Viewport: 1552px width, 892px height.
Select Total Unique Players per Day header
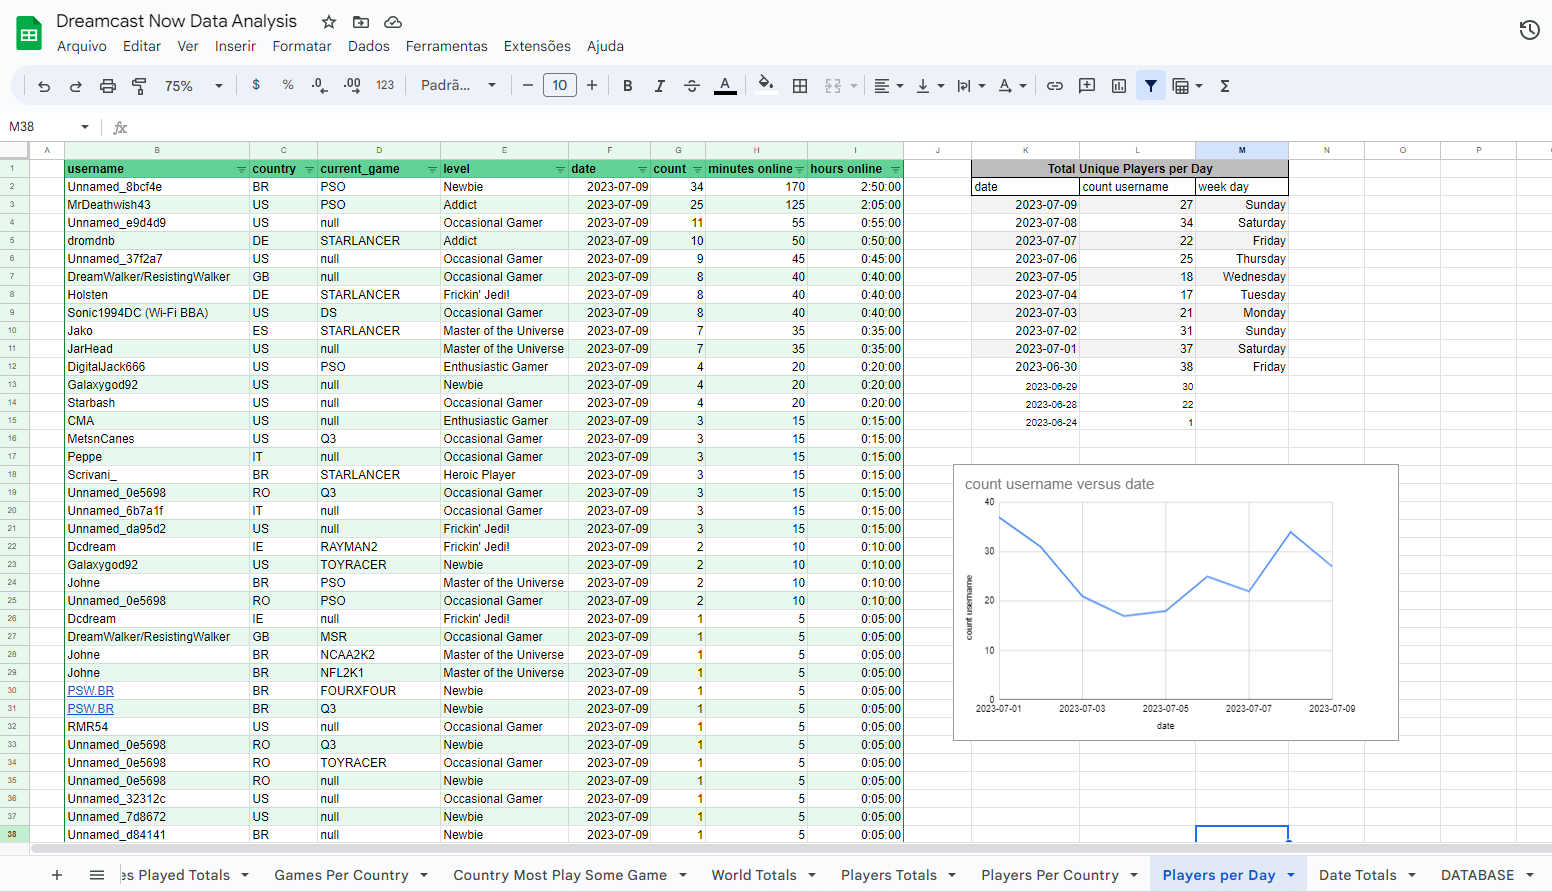[x=1130, y=169]
